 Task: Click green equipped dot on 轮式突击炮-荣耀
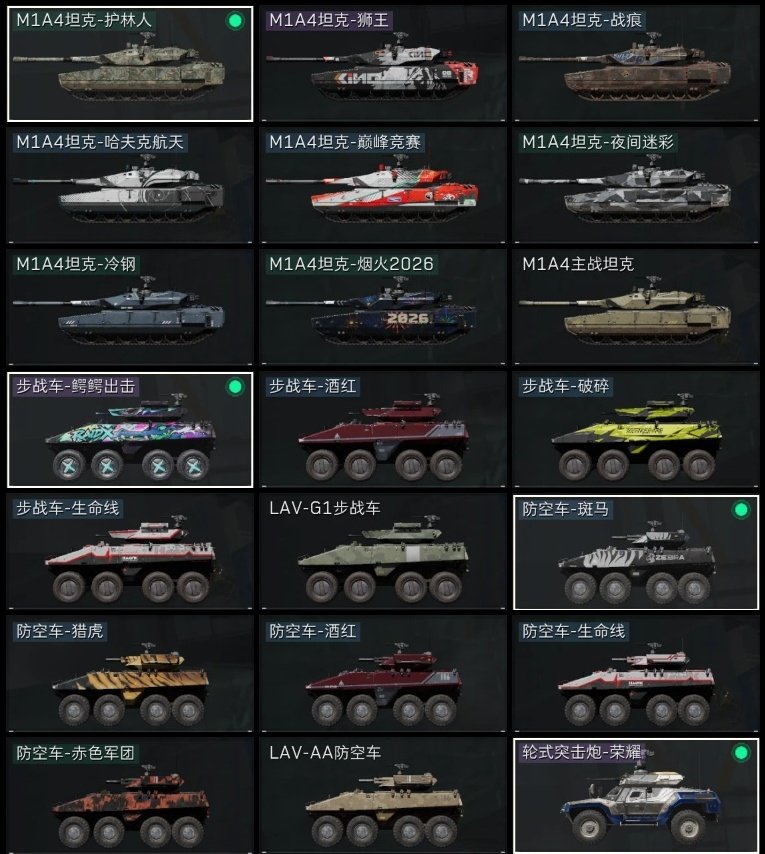[x=741, y=753]
